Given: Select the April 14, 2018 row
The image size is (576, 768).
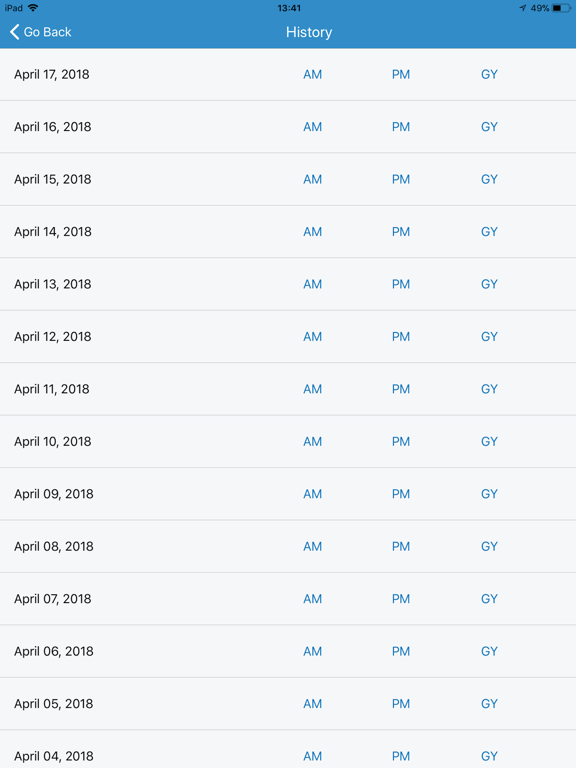Looking at the screenshot, I should point(288,232).
